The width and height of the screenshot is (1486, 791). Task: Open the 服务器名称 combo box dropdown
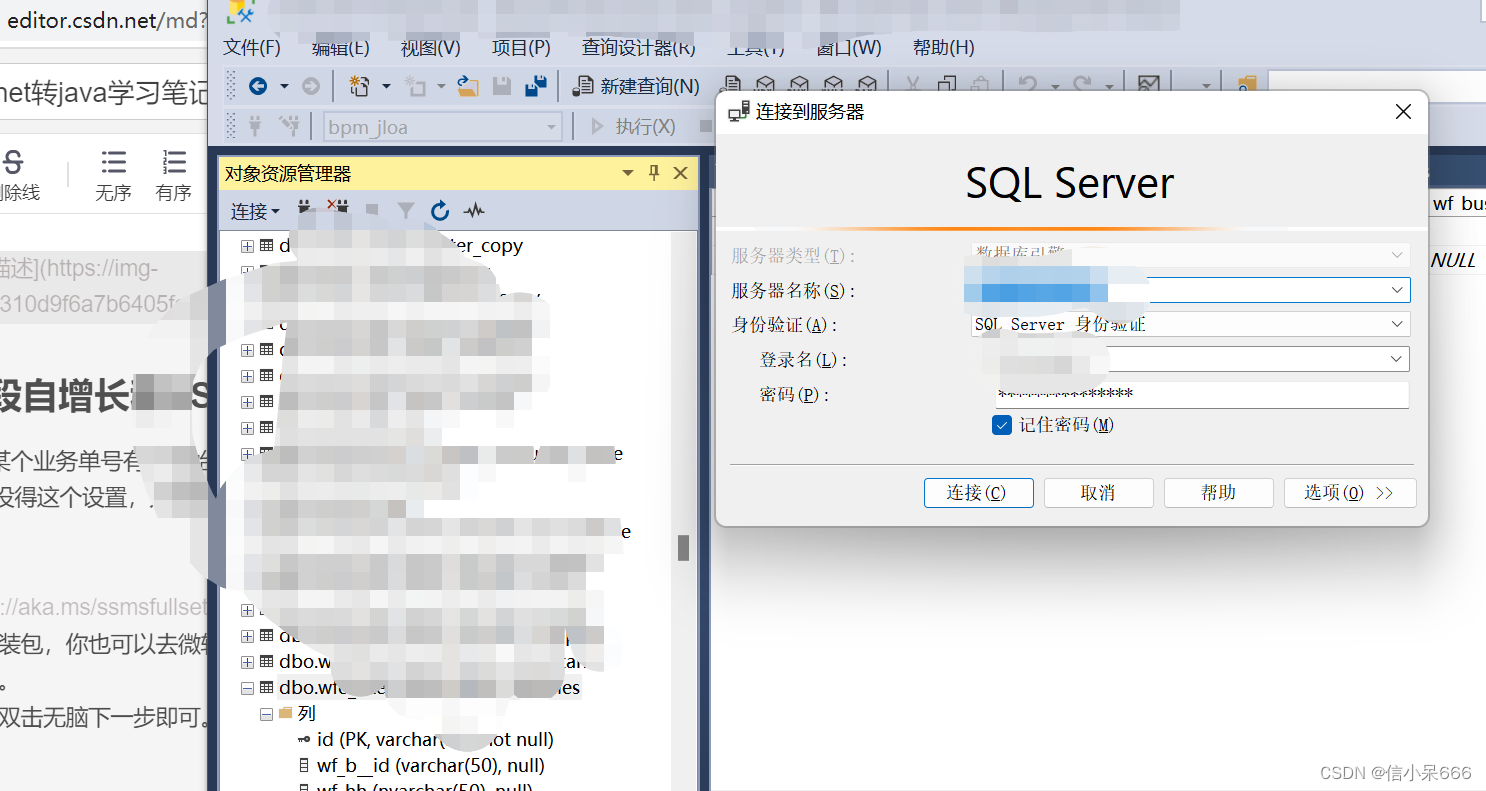pyautogui.click(x=1397, y=290)
